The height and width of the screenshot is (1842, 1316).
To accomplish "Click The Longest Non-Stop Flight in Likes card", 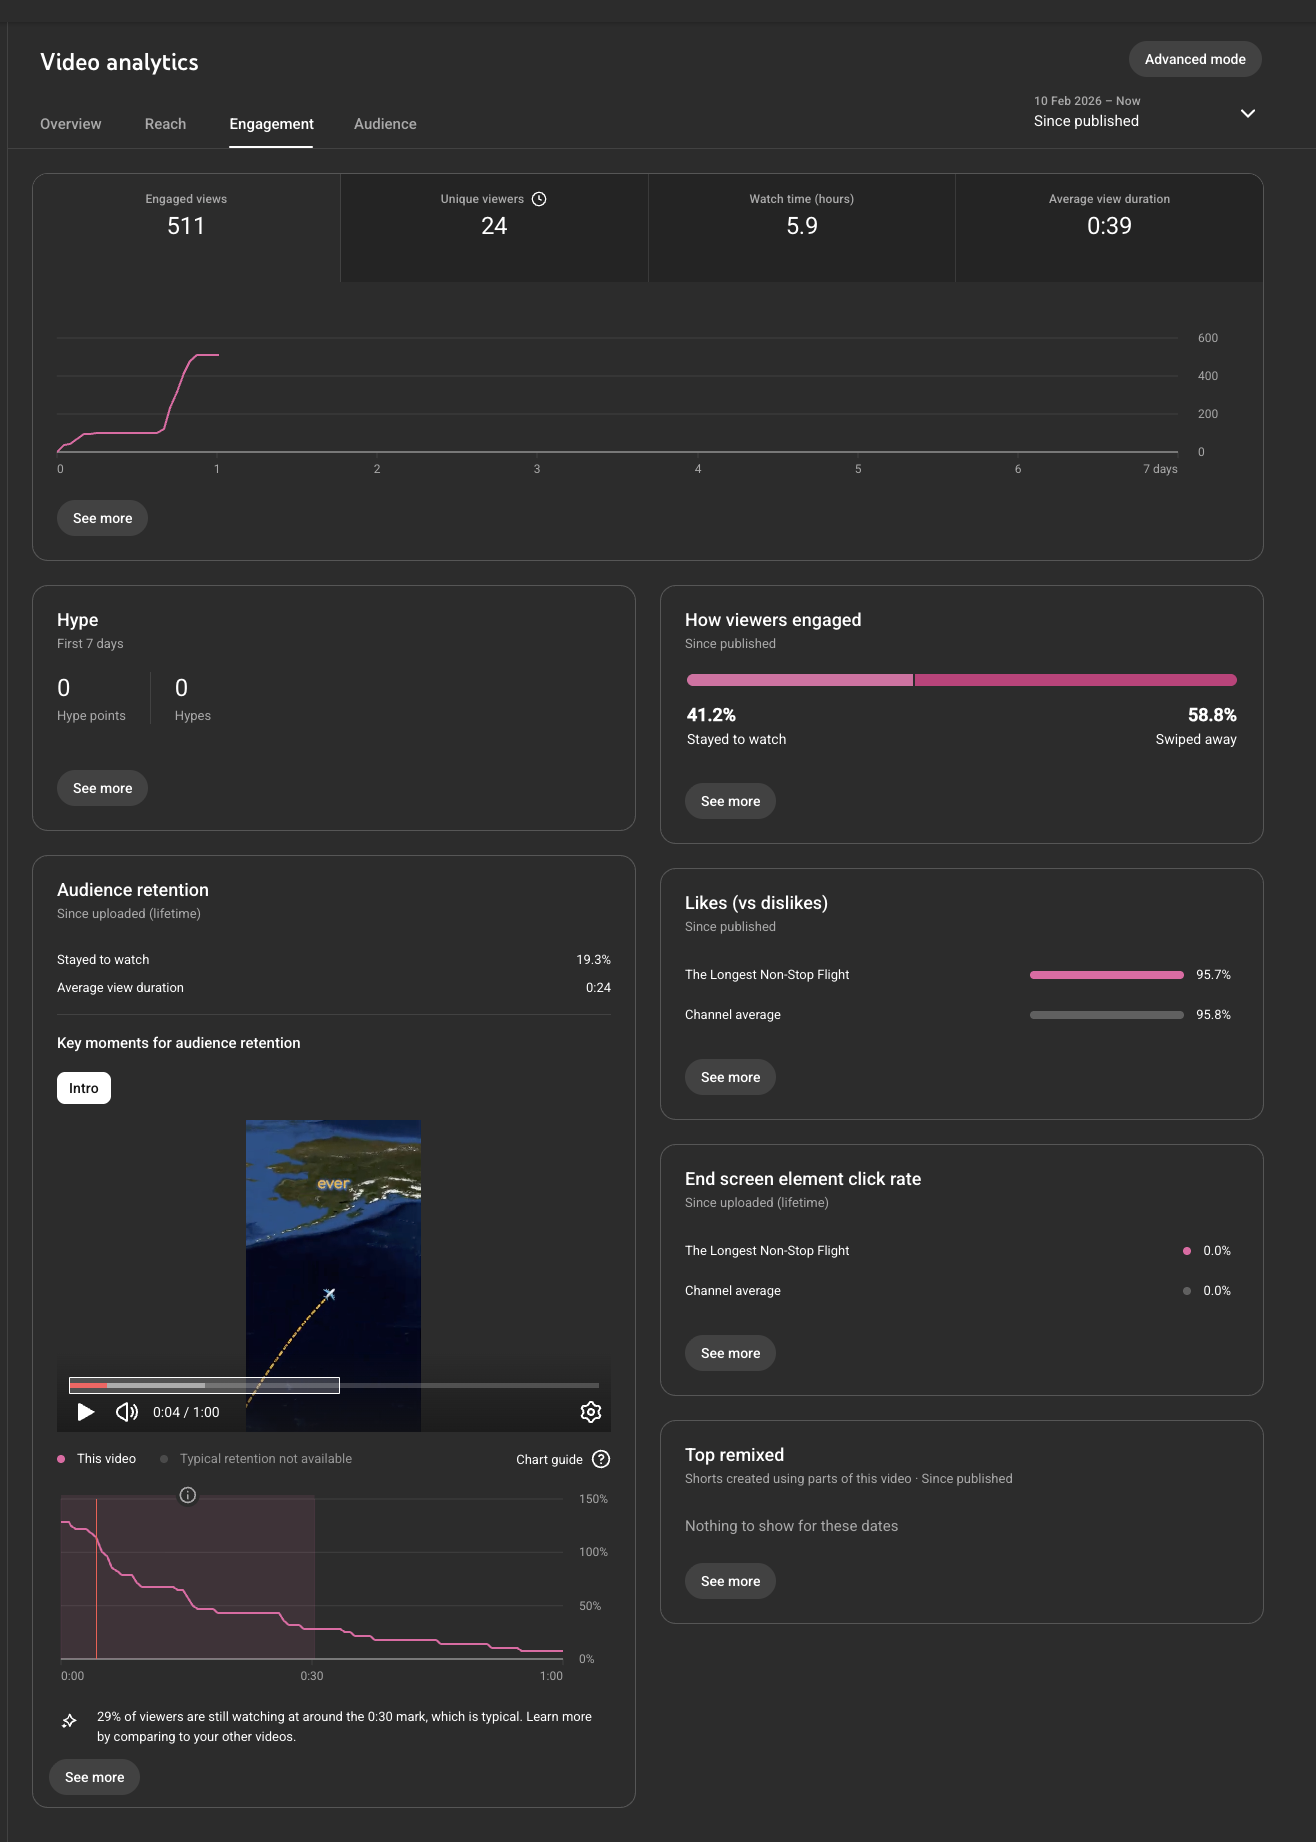I will (x=767, y=975).
